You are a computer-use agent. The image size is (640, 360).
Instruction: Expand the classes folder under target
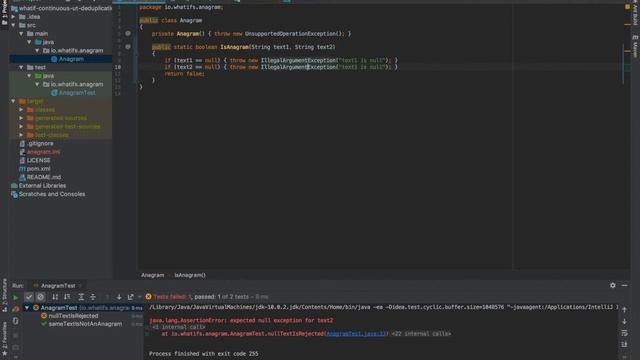[x=21, y=109]
